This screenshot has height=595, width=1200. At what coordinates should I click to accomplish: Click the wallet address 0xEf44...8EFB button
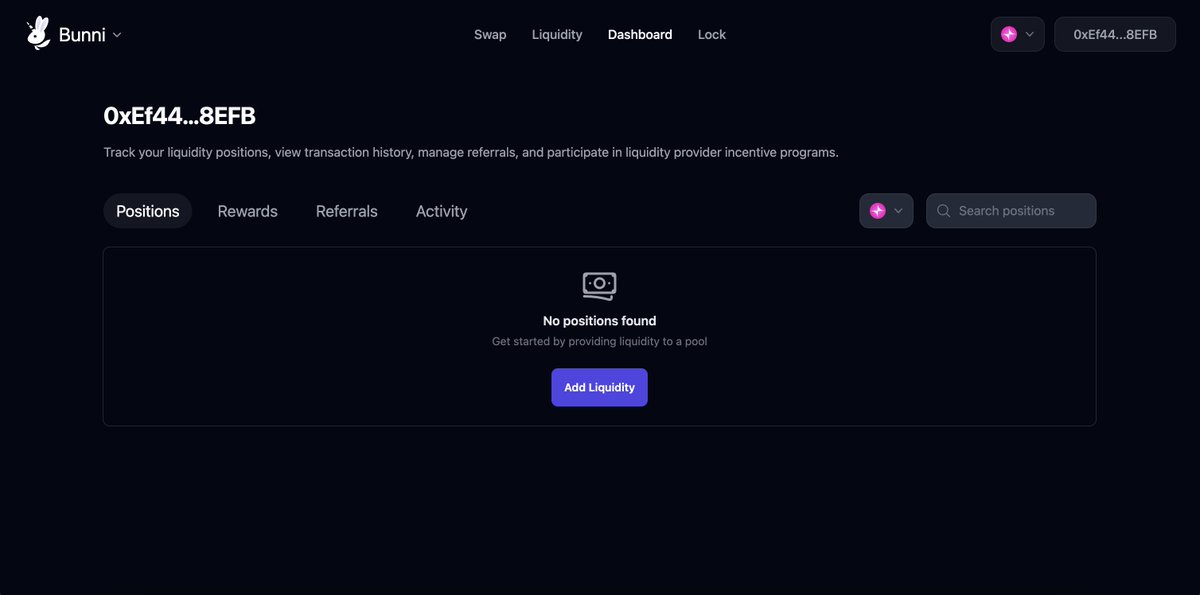[1114, 33]
